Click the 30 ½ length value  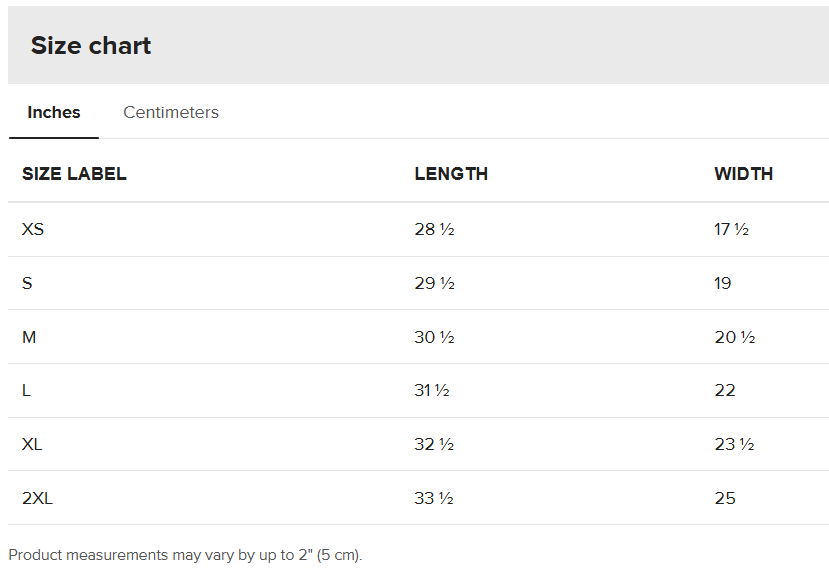tap(434, 337)
